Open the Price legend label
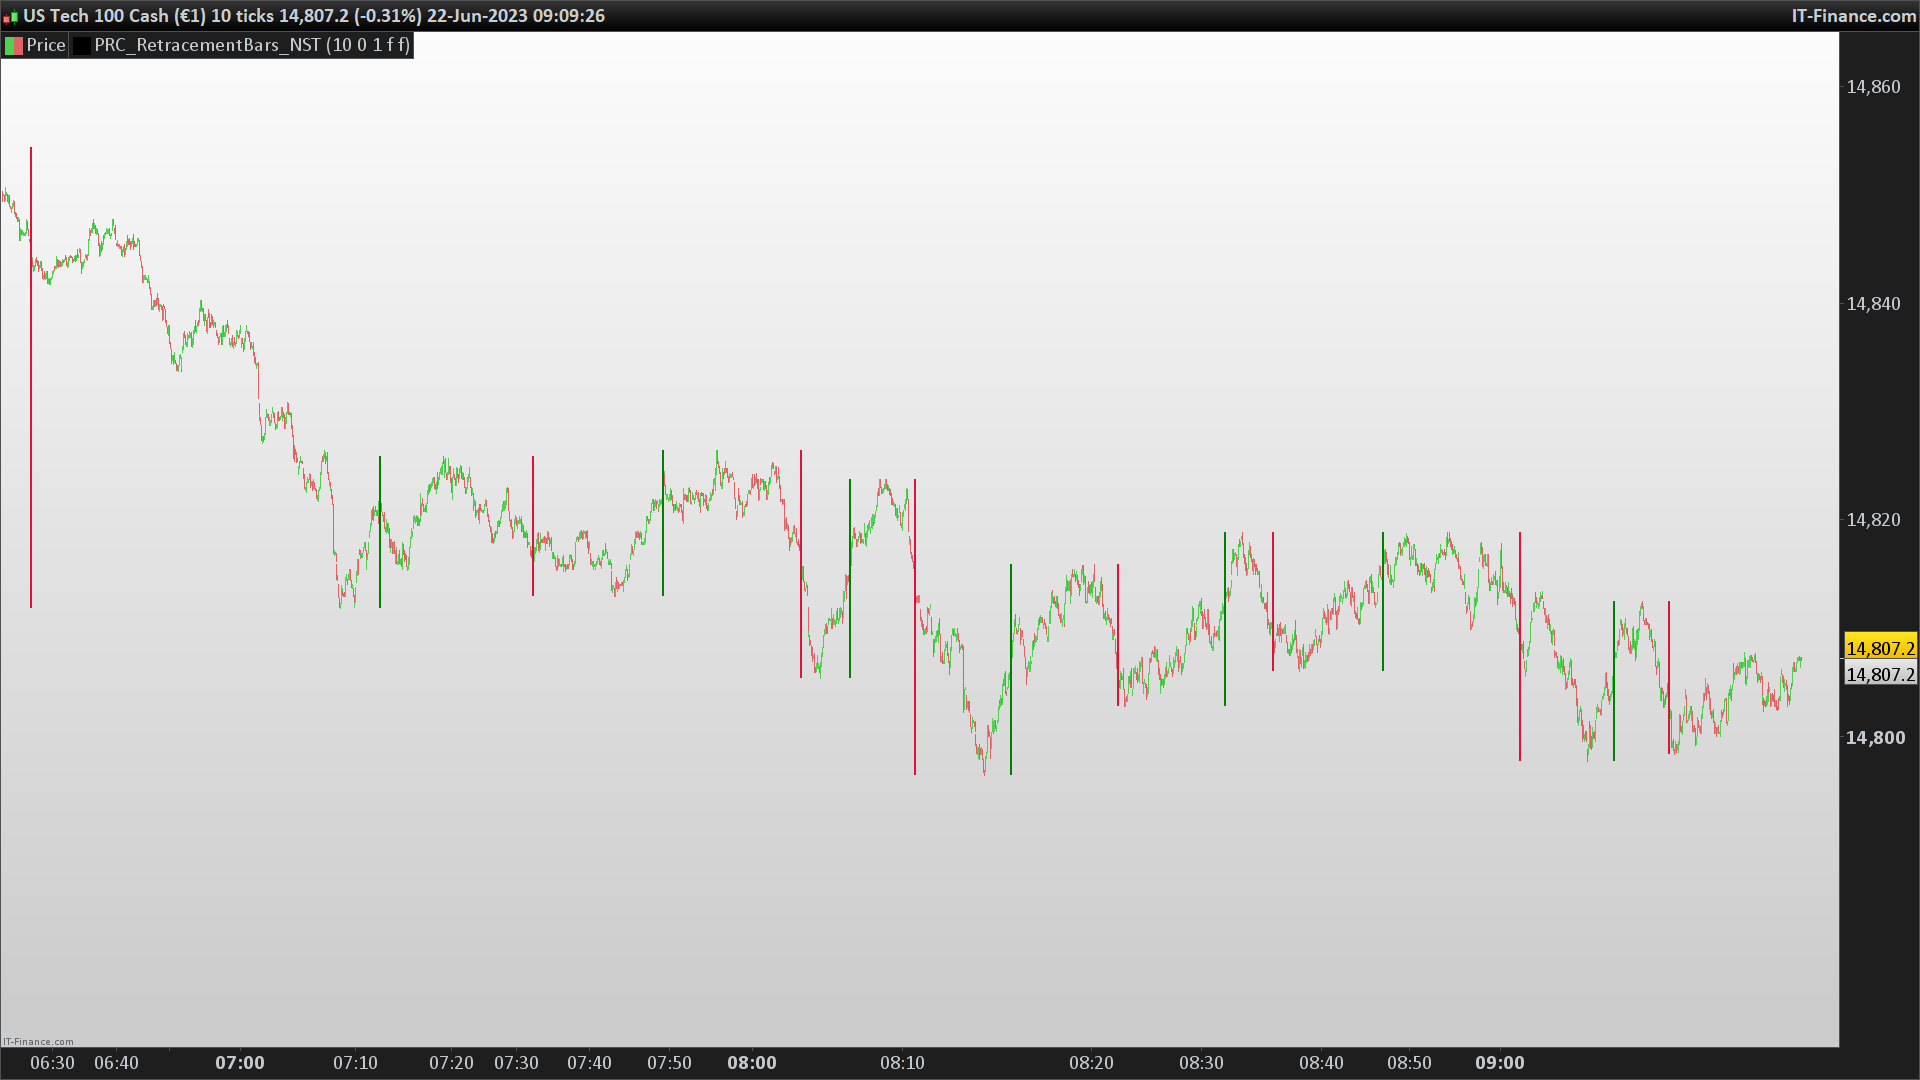This screenshot has height=1080, width=1920. tap(46, 46)
